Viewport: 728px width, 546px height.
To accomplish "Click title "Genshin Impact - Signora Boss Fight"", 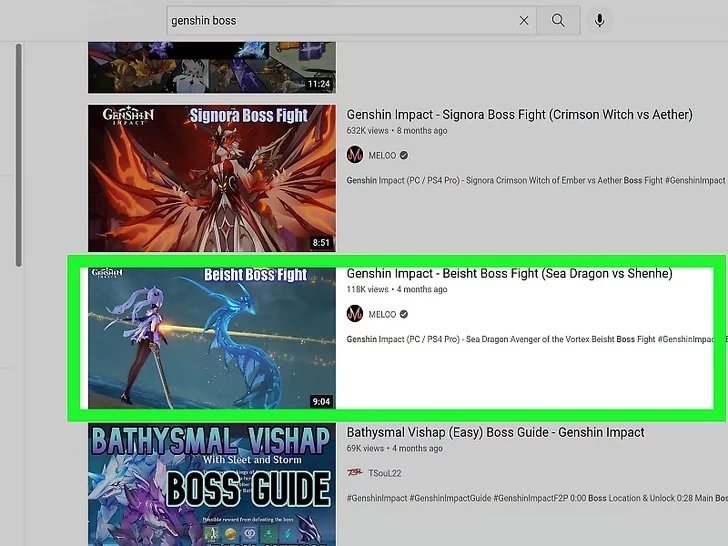I will tap(520, 115).
